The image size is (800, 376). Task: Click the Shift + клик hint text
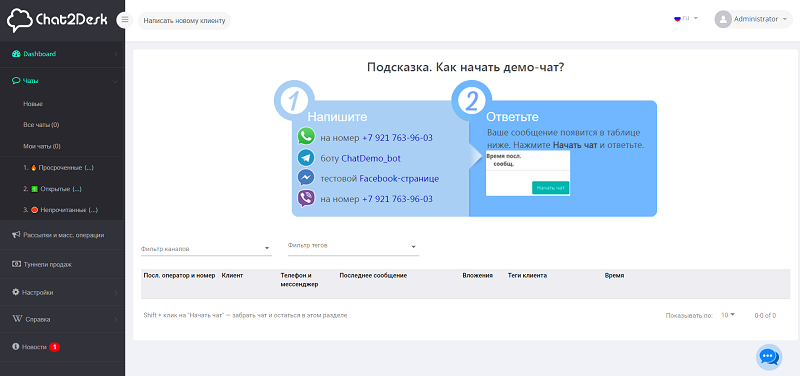245,315
